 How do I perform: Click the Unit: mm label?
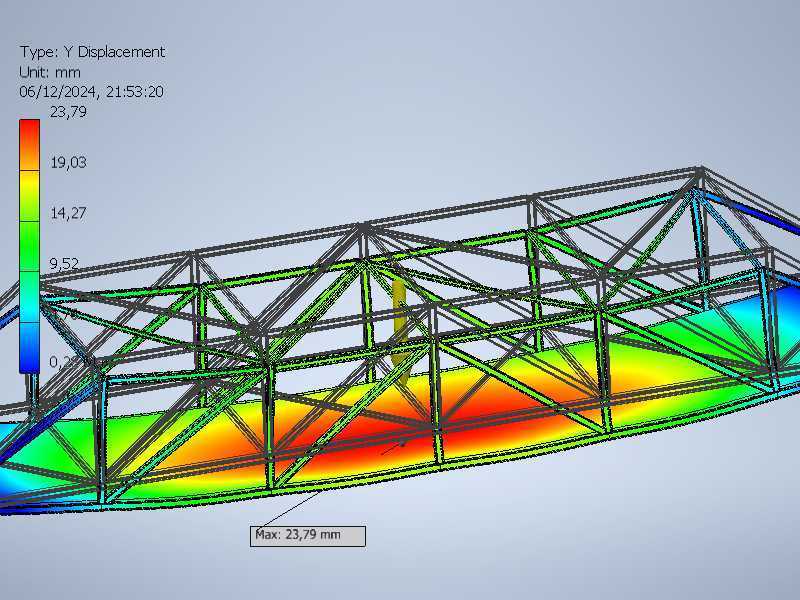50,72
